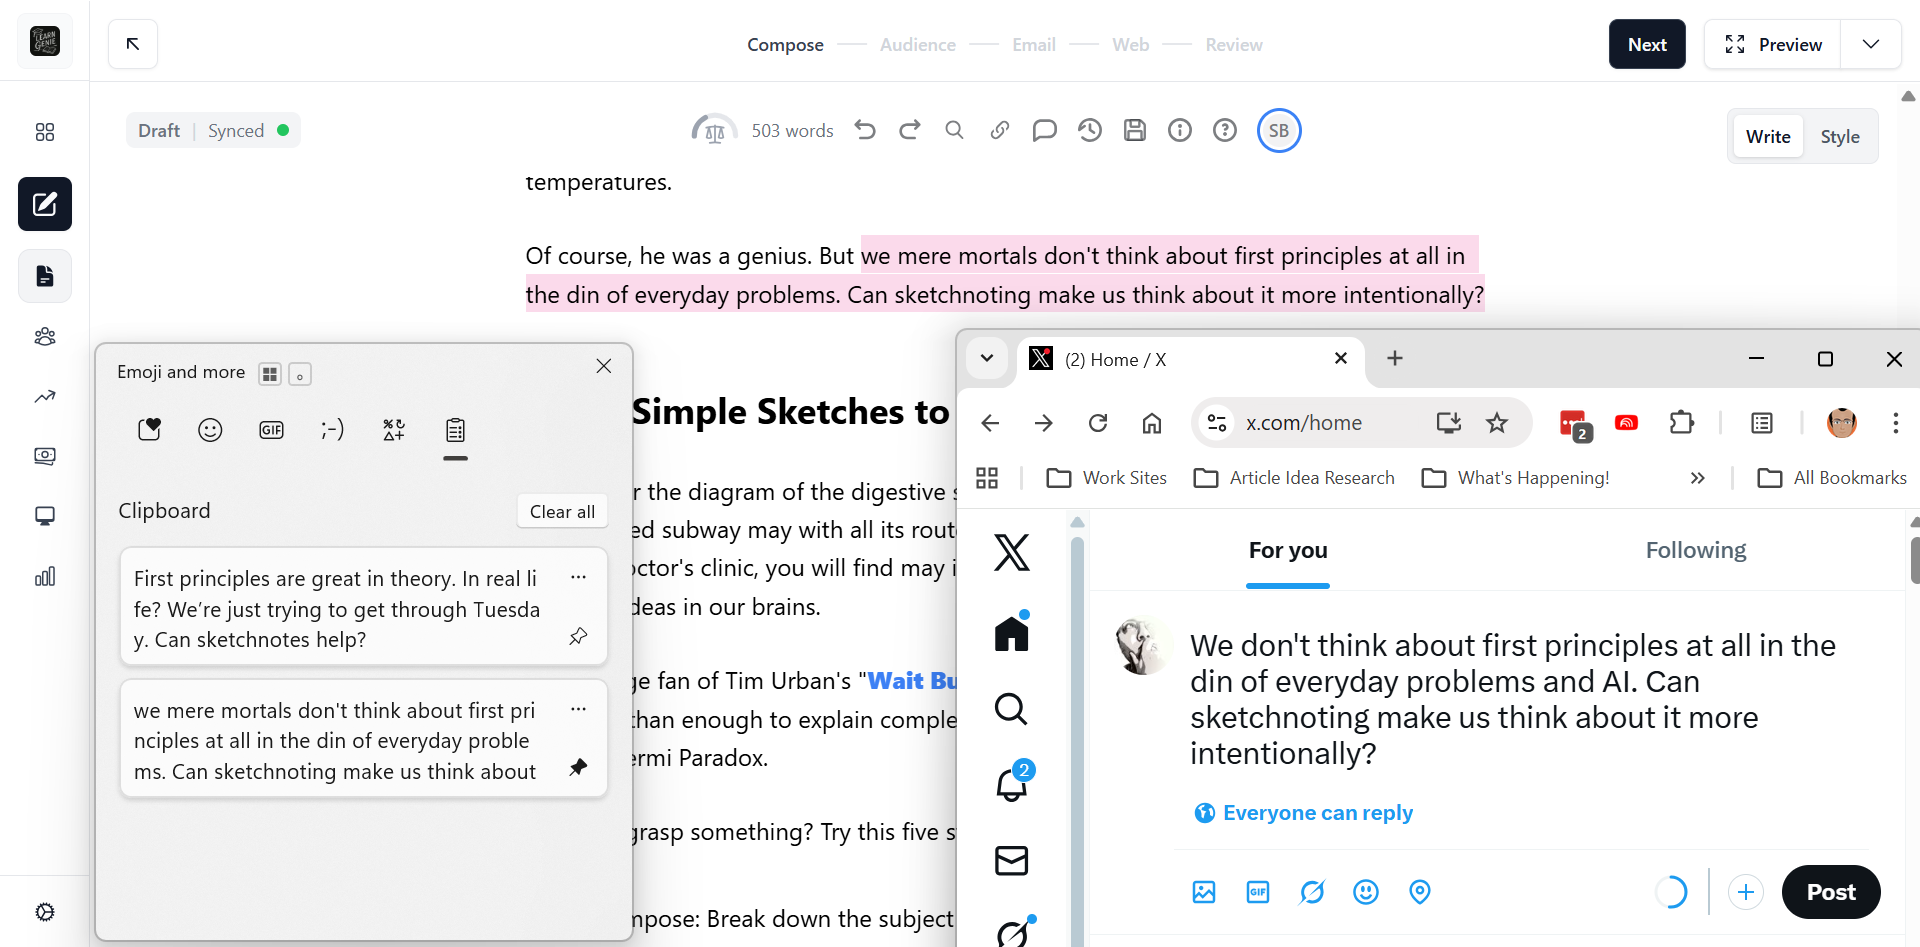Click the save disk icon
The height and width of the screenshot is (947, 1920).
tap(1135, 130)
